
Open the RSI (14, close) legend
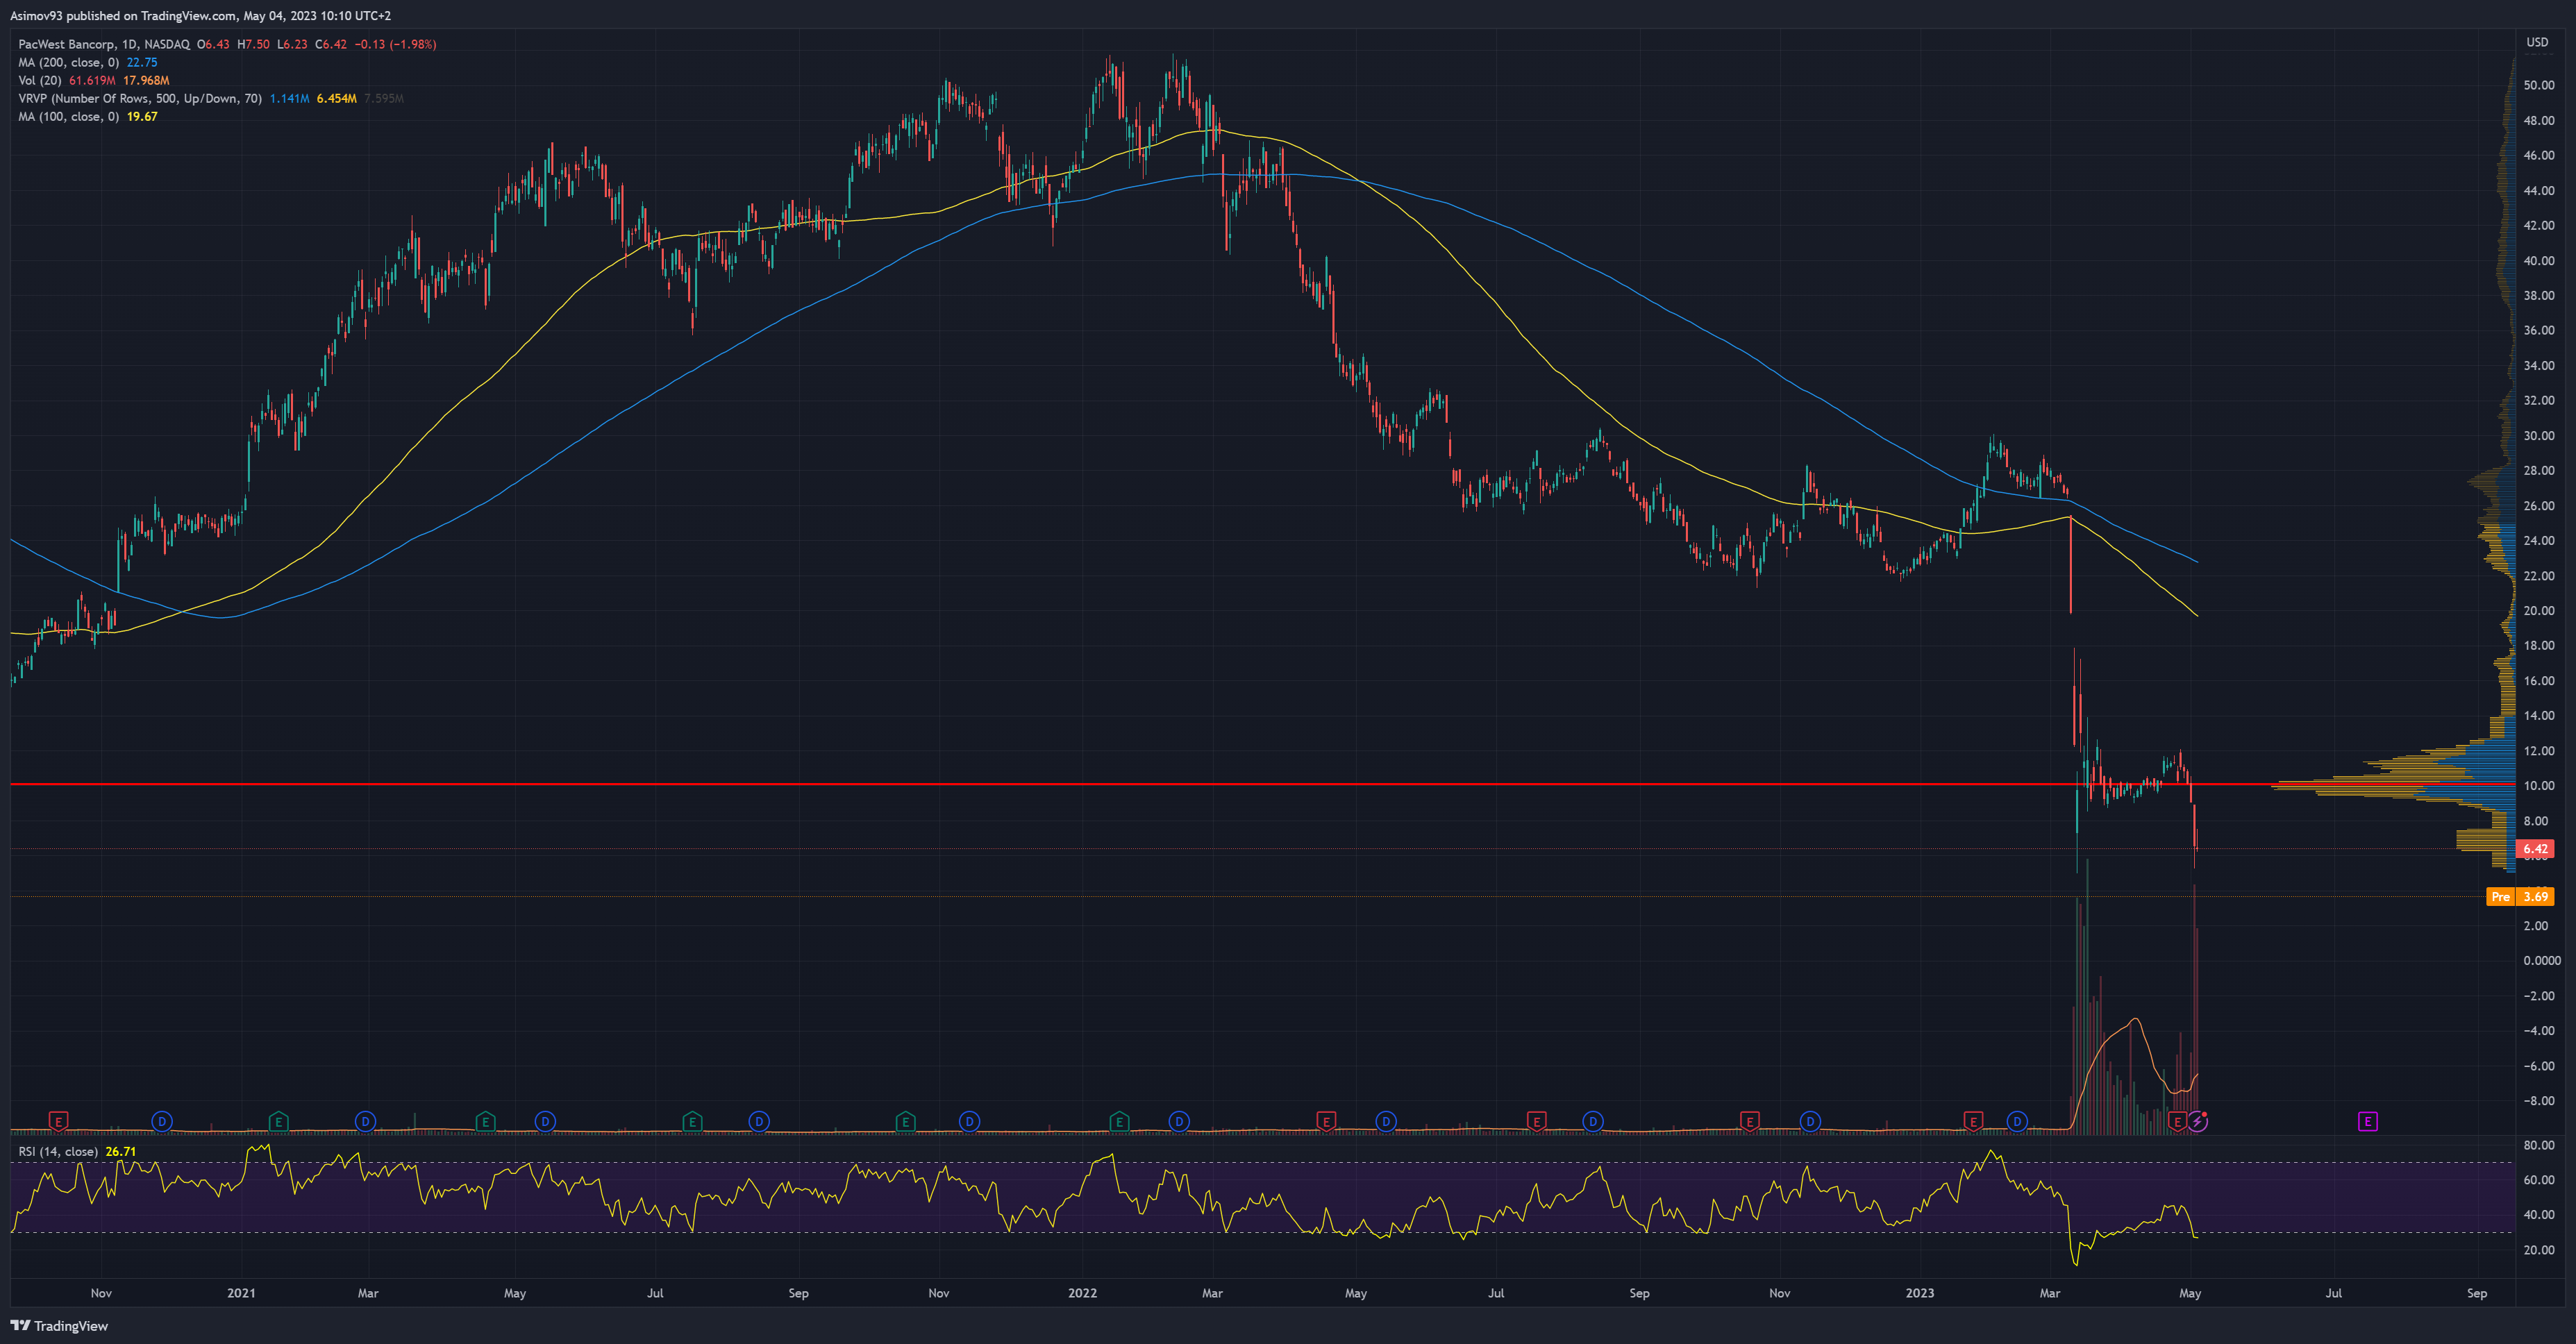[58, 1151]
